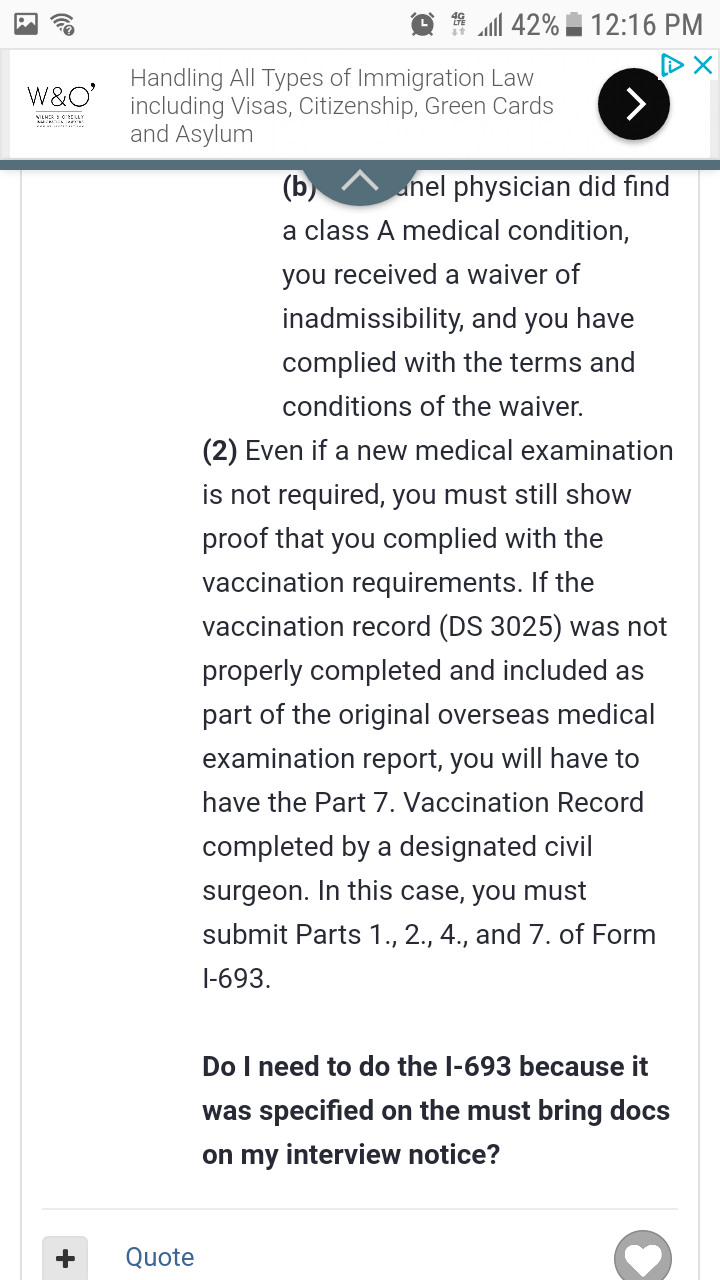Click the AdChoices triangle icon
720x1280 pixels.
coord(673,66)
